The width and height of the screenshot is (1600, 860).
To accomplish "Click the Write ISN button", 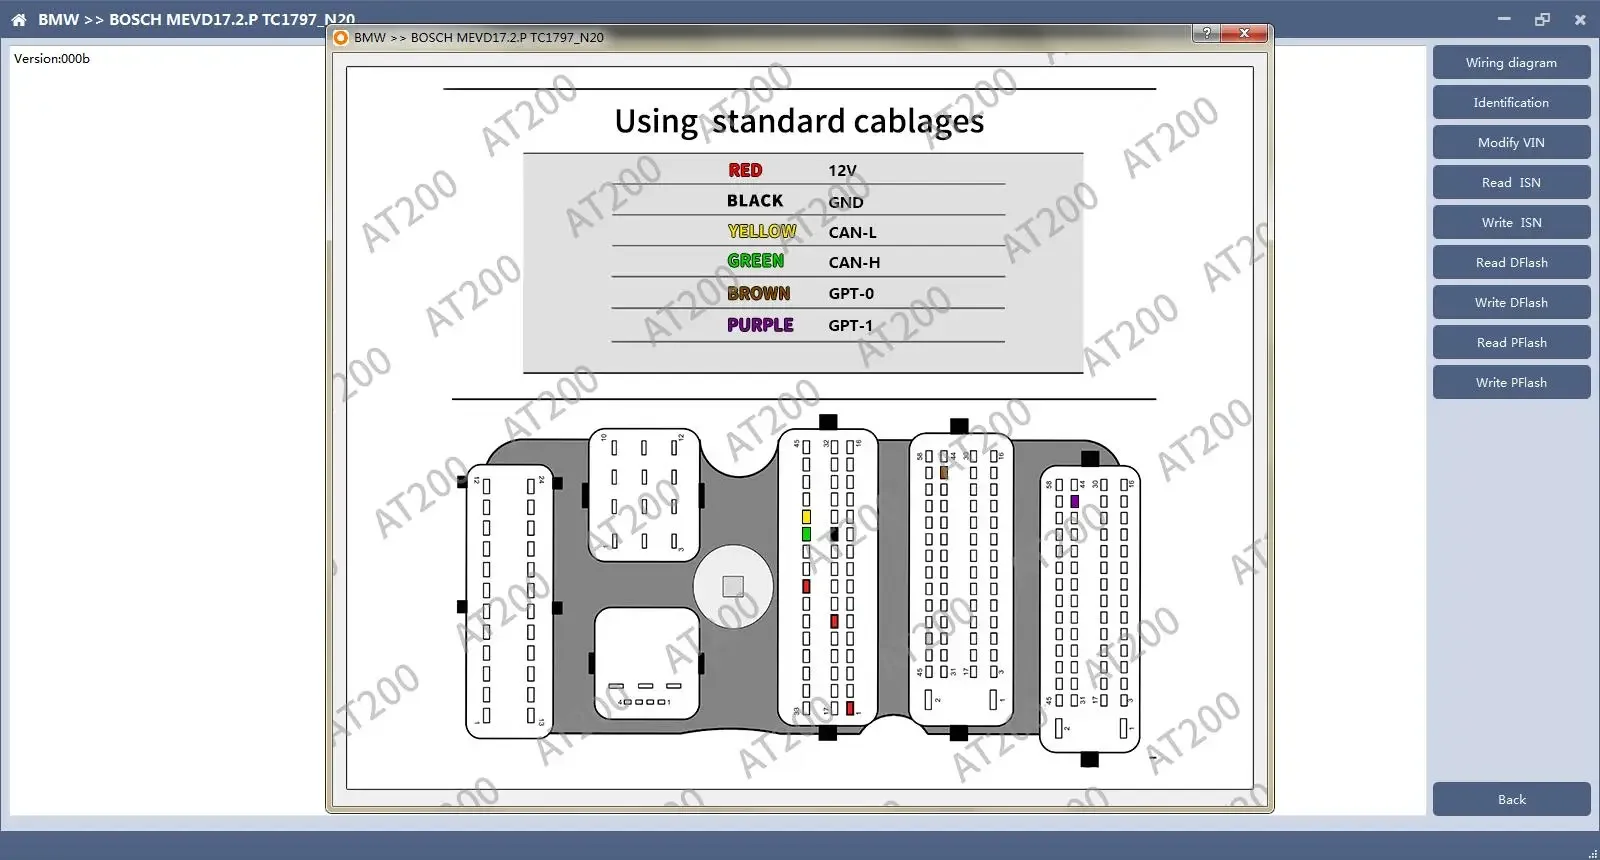I will click(1511, 222).
